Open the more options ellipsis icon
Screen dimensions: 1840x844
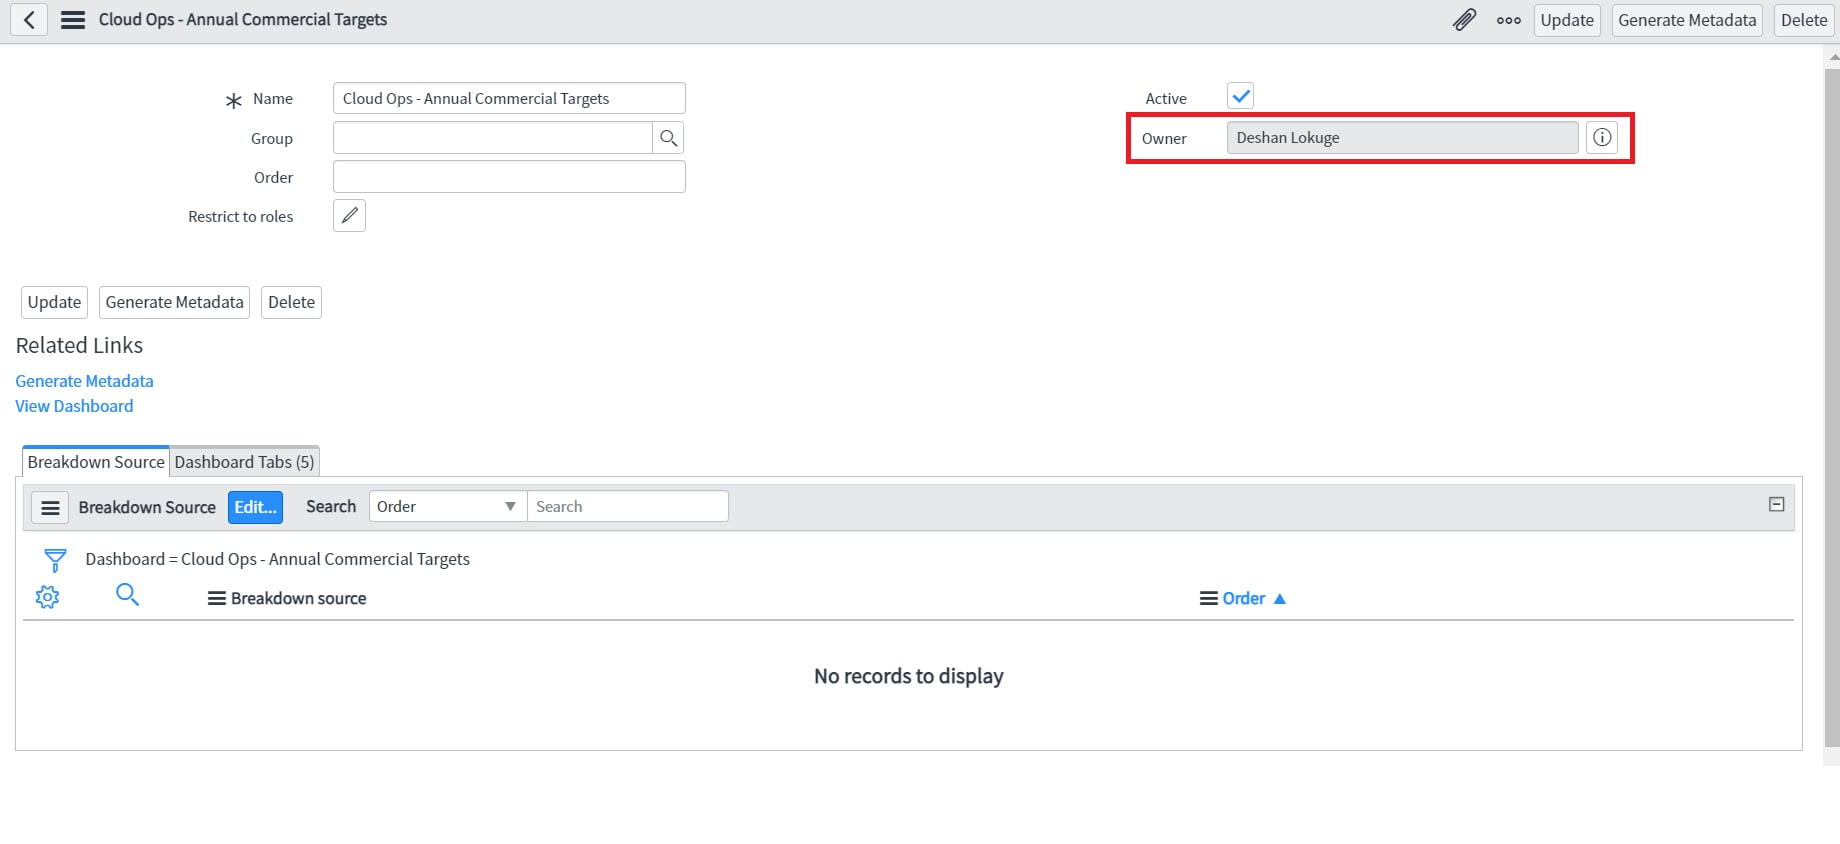1509,20
